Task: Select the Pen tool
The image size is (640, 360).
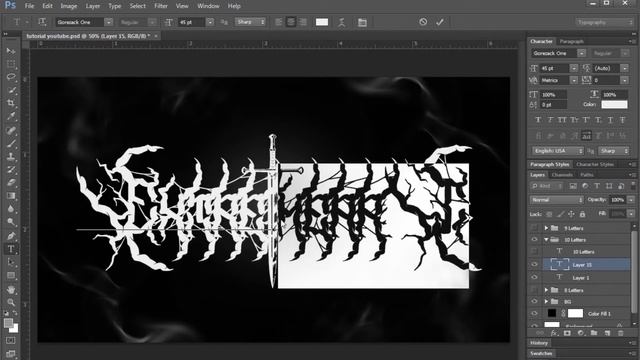Action: pos(11,236)
